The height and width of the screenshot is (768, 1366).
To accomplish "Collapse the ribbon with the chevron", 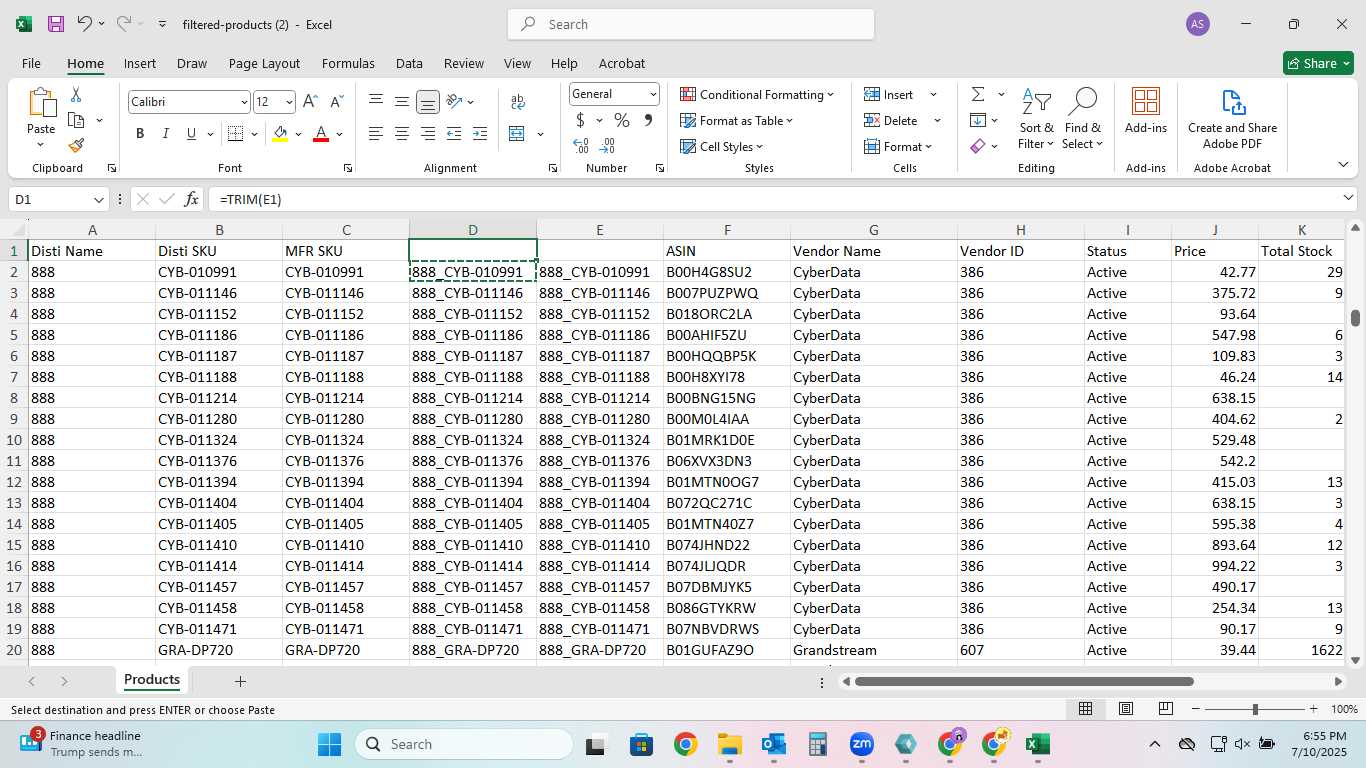I will click(x=1343, y=165).
